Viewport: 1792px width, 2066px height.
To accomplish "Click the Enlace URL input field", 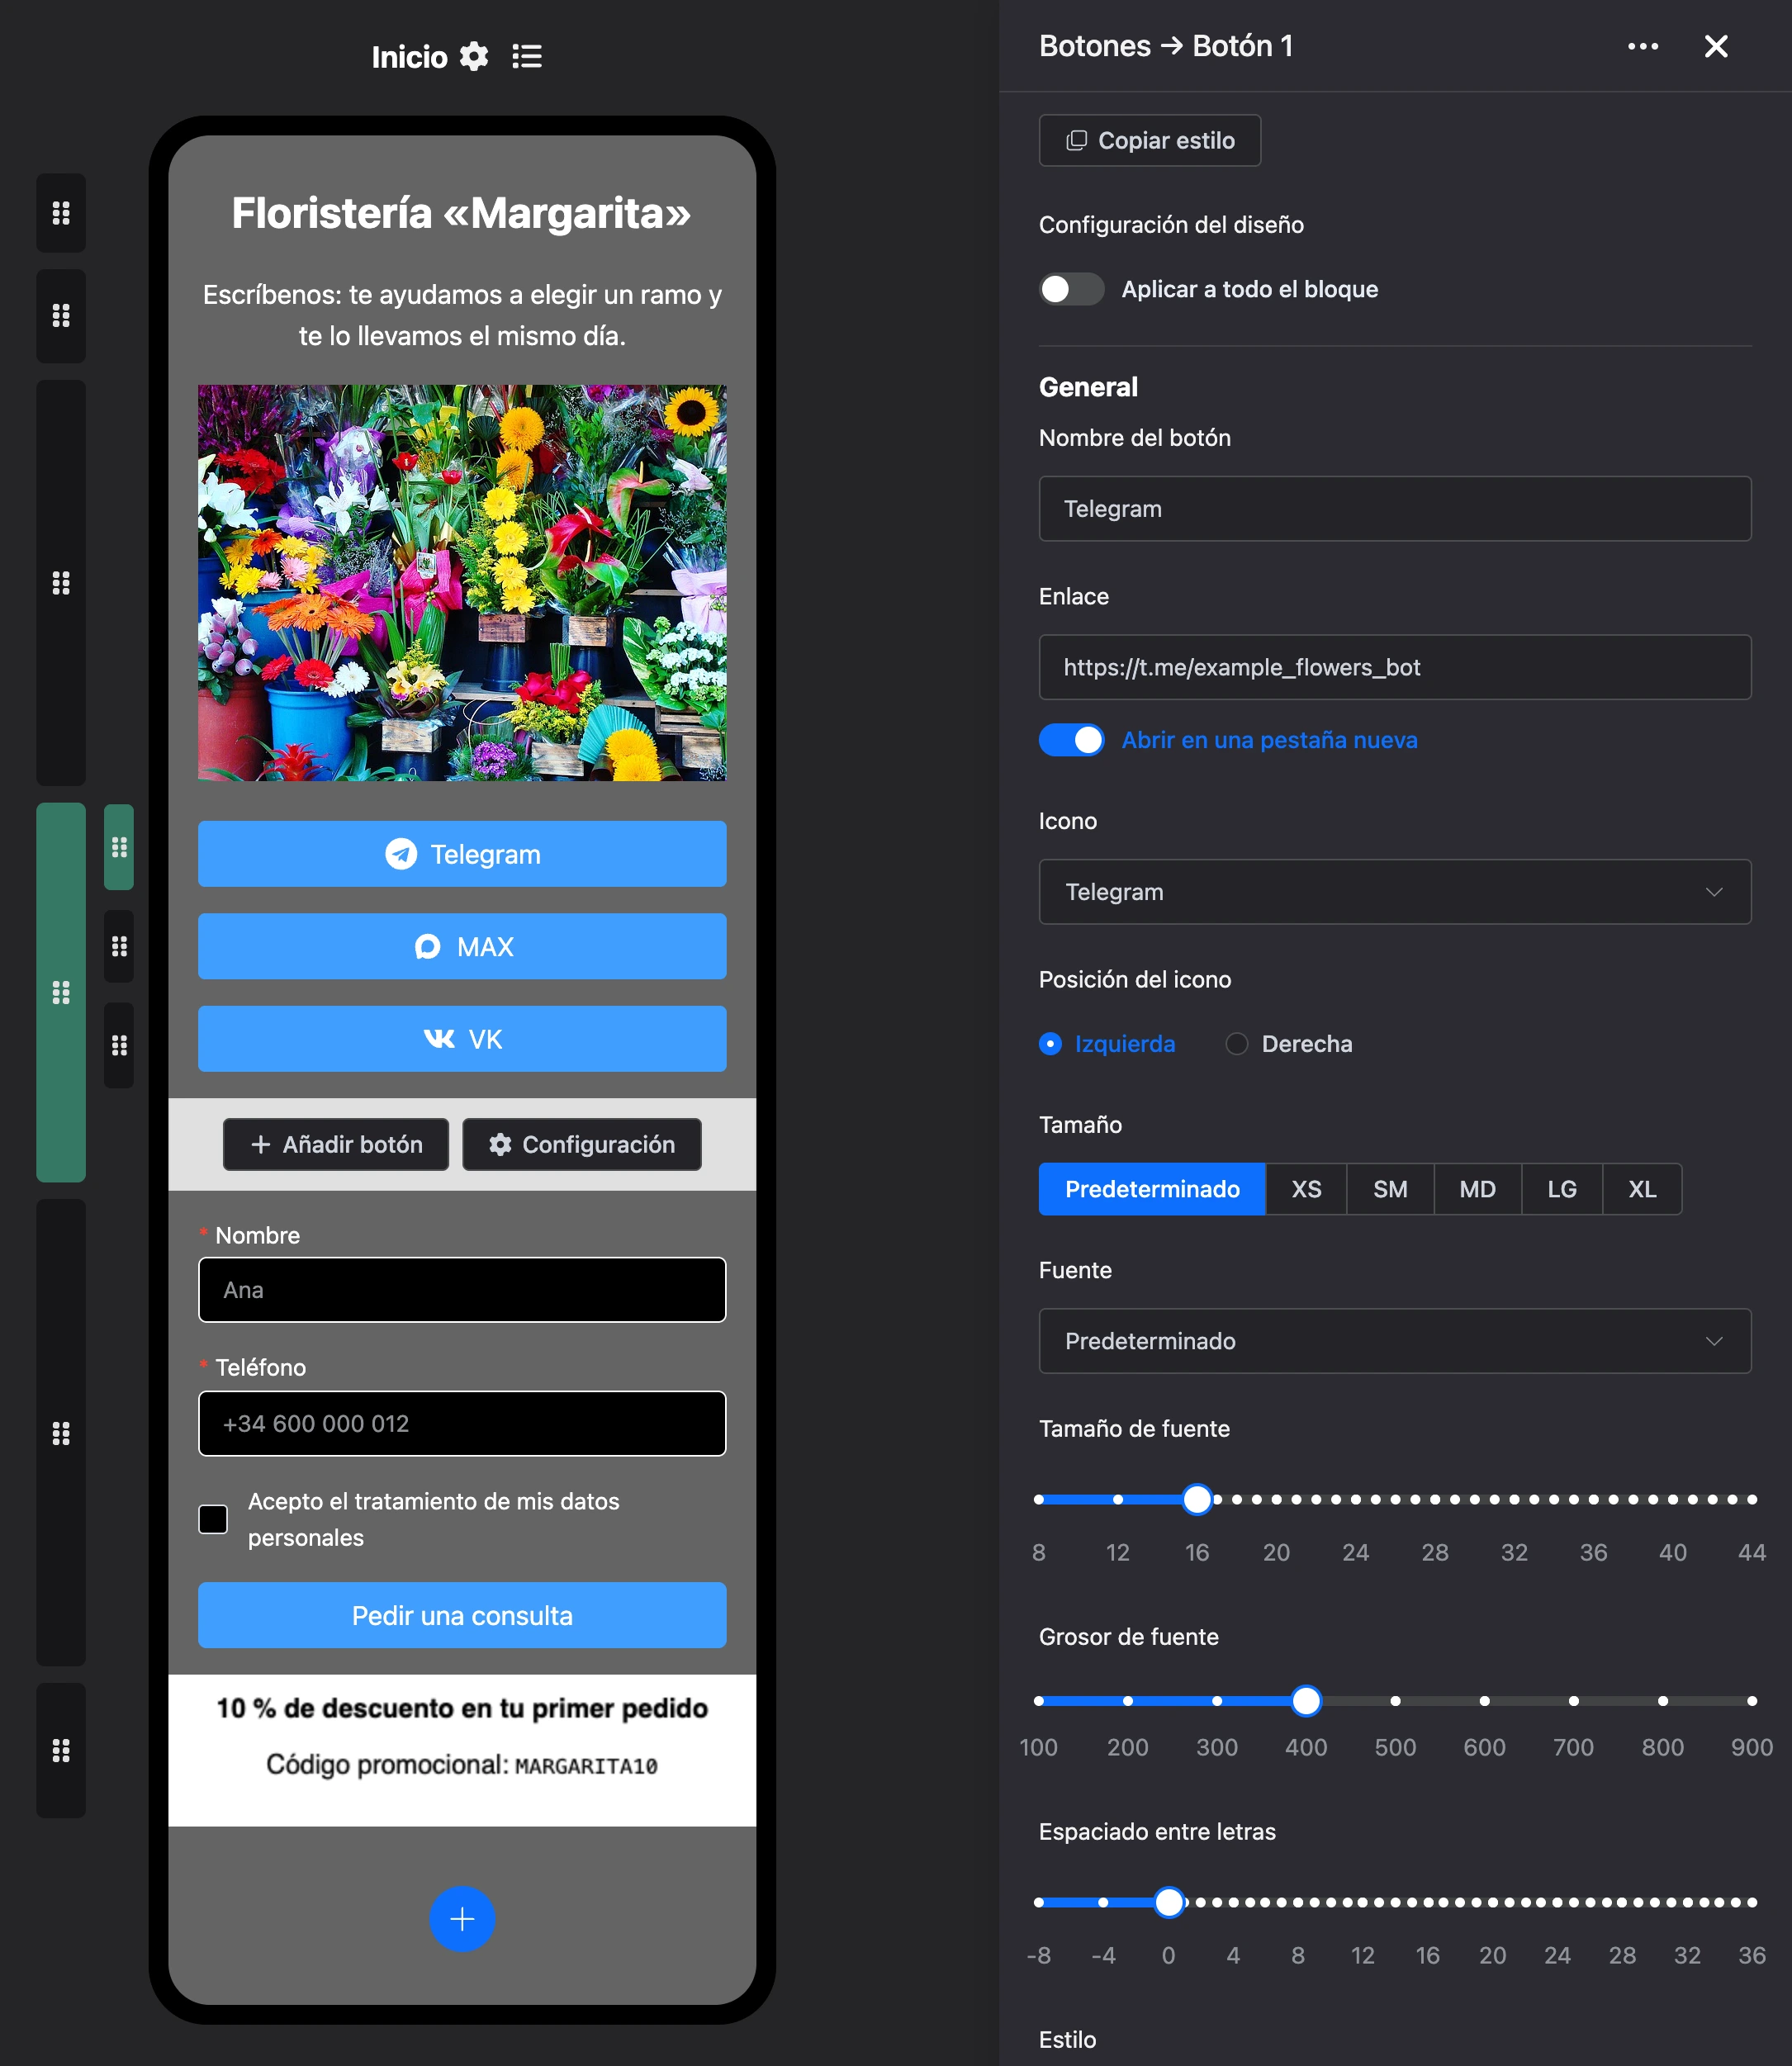I will tap(1394, 667).
